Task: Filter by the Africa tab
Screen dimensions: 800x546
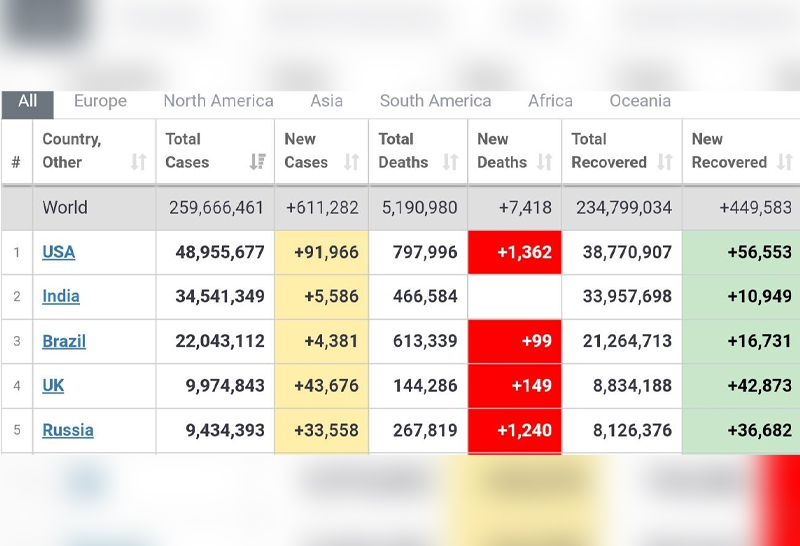Action: (550, 101)
